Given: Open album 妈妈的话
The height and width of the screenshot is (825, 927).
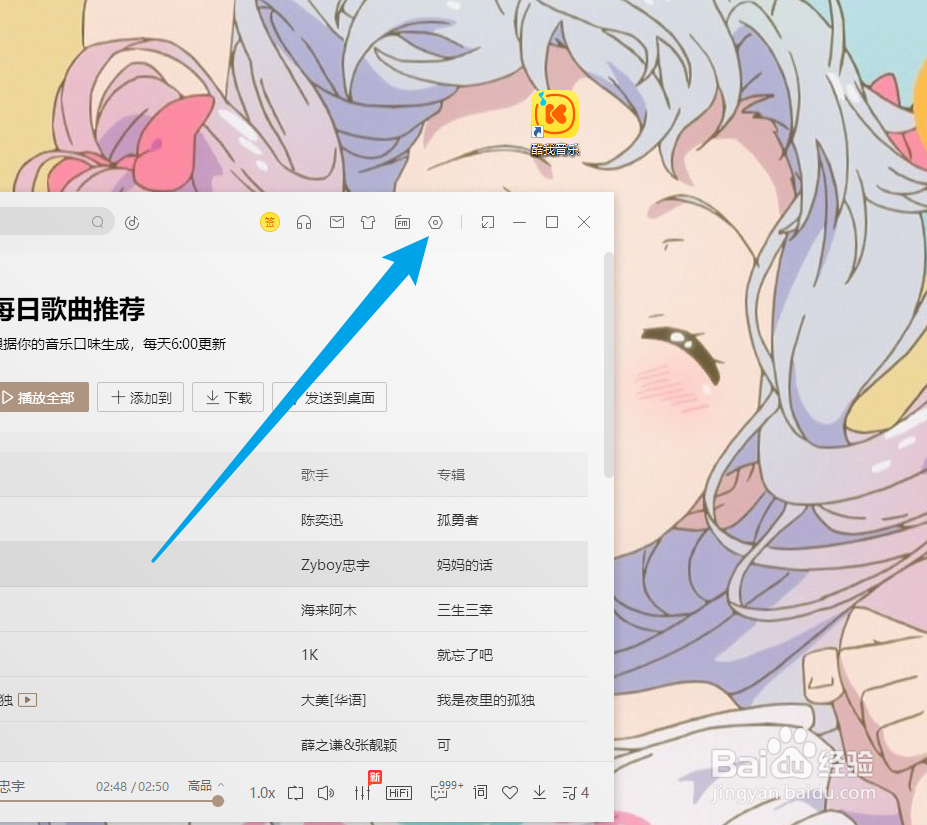Looking at the screenshot, I should pyautogui.click(x=465, y=565).
